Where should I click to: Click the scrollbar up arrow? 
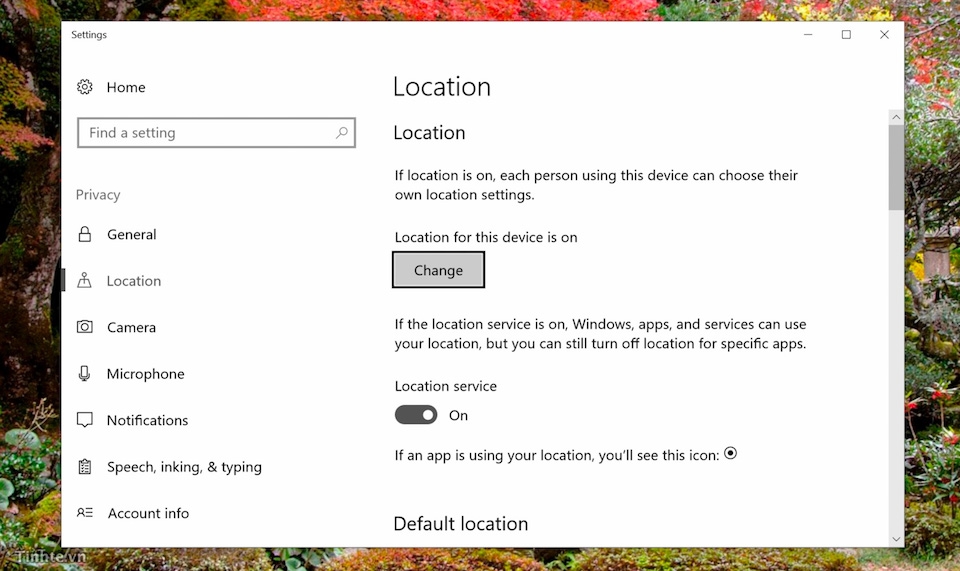[896, 117]
